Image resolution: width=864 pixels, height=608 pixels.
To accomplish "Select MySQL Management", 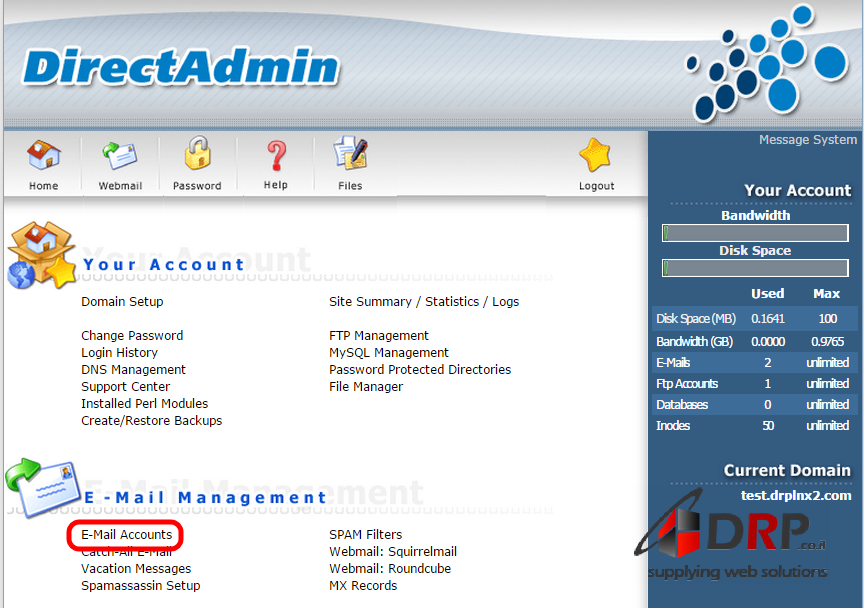I will 389,353.
